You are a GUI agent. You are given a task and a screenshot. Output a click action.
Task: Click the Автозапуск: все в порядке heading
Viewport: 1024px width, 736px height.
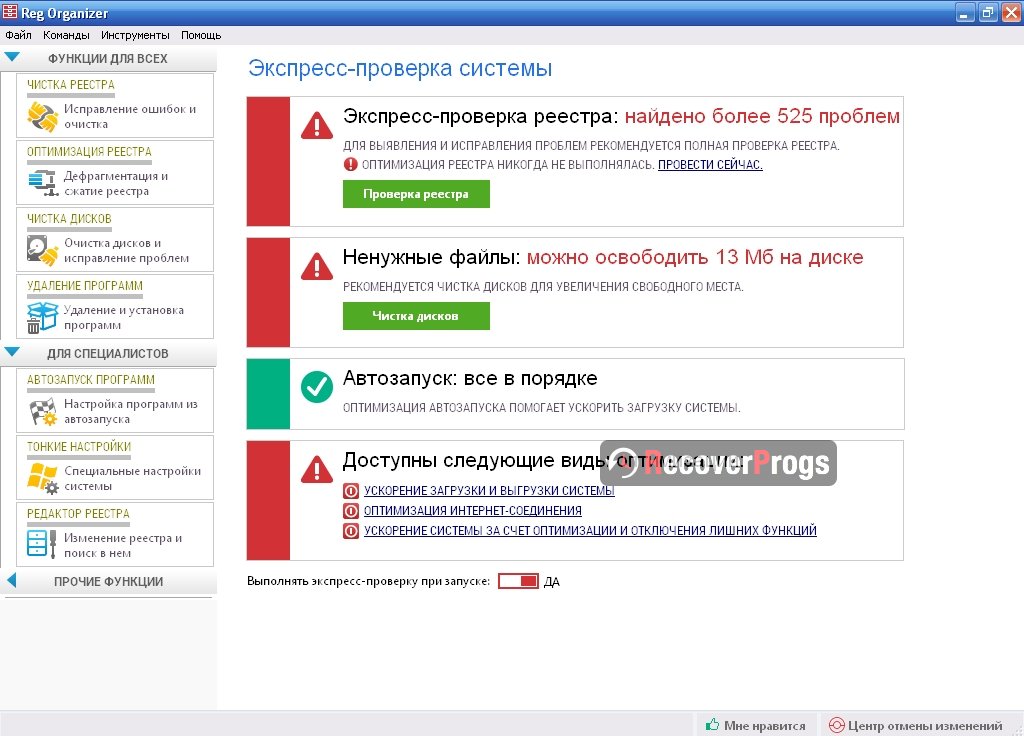[x=470, y=378]
